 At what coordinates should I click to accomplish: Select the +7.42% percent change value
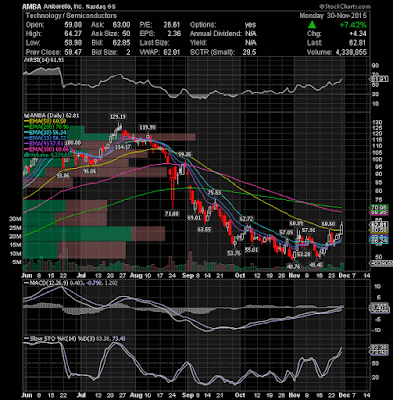click(x=353, y=25)
